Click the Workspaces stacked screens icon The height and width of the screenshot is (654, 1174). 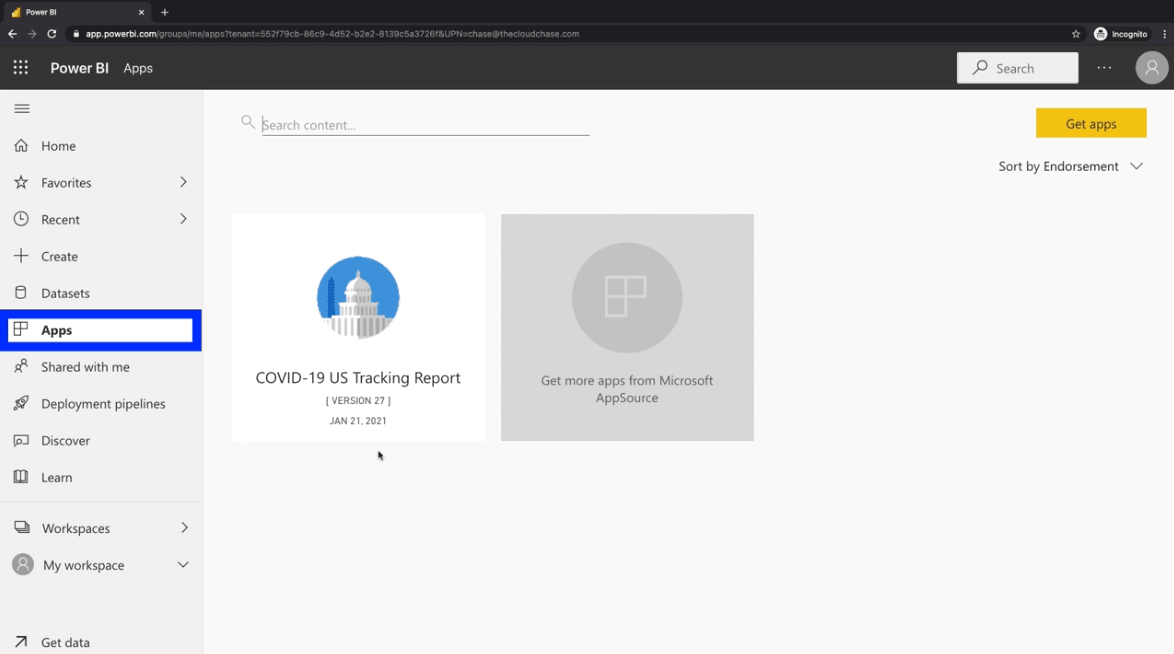pyautogui.click(x=22, y=527)
